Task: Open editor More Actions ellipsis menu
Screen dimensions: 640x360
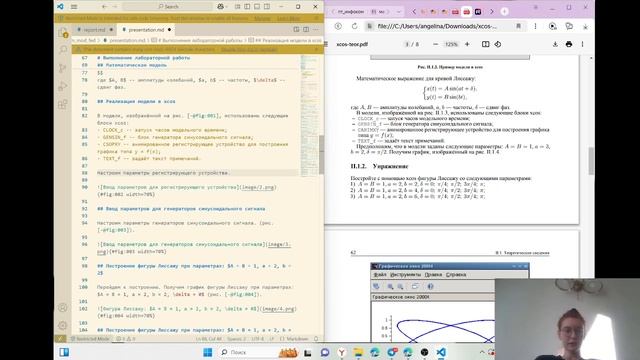Action: pos(316,29)
